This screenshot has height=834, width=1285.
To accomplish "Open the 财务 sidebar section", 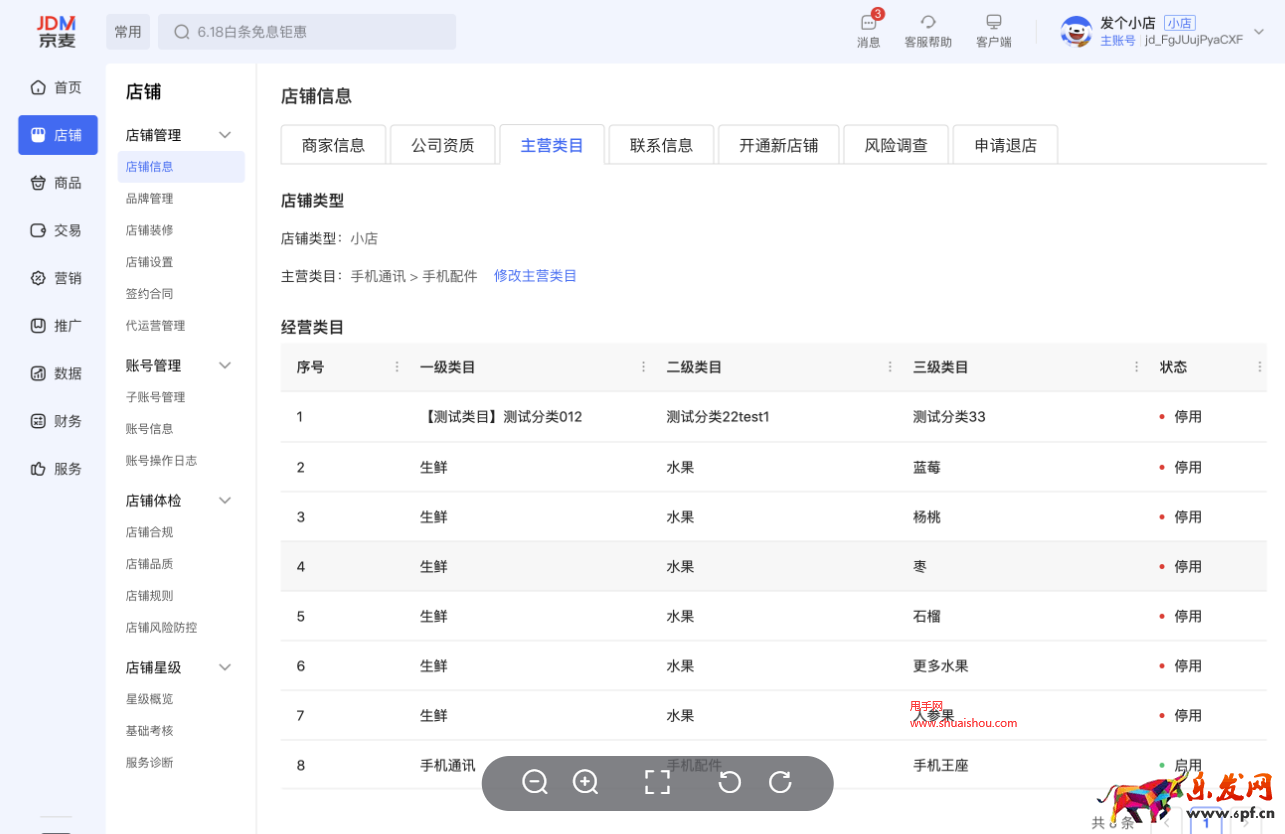I will tap(57, 421).
